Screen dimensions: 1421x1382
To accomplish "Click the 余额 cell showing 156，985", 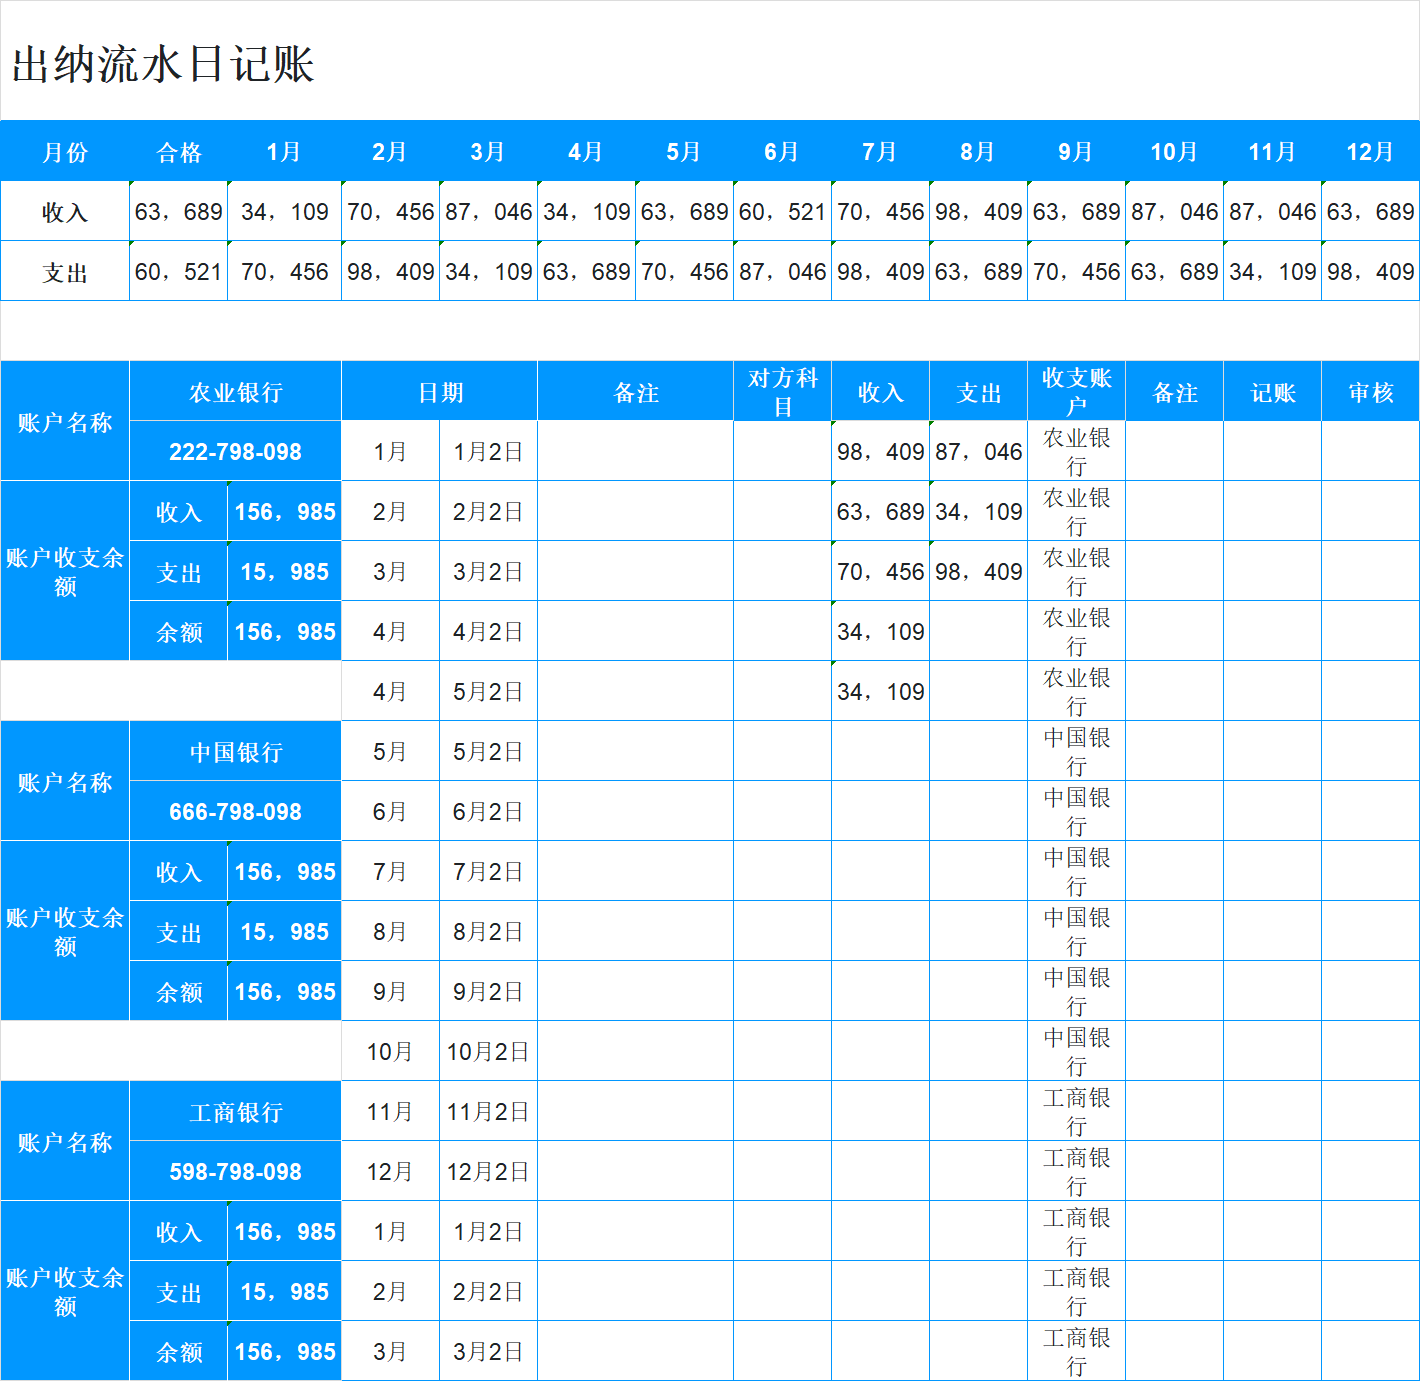I will tap(284, 631).
